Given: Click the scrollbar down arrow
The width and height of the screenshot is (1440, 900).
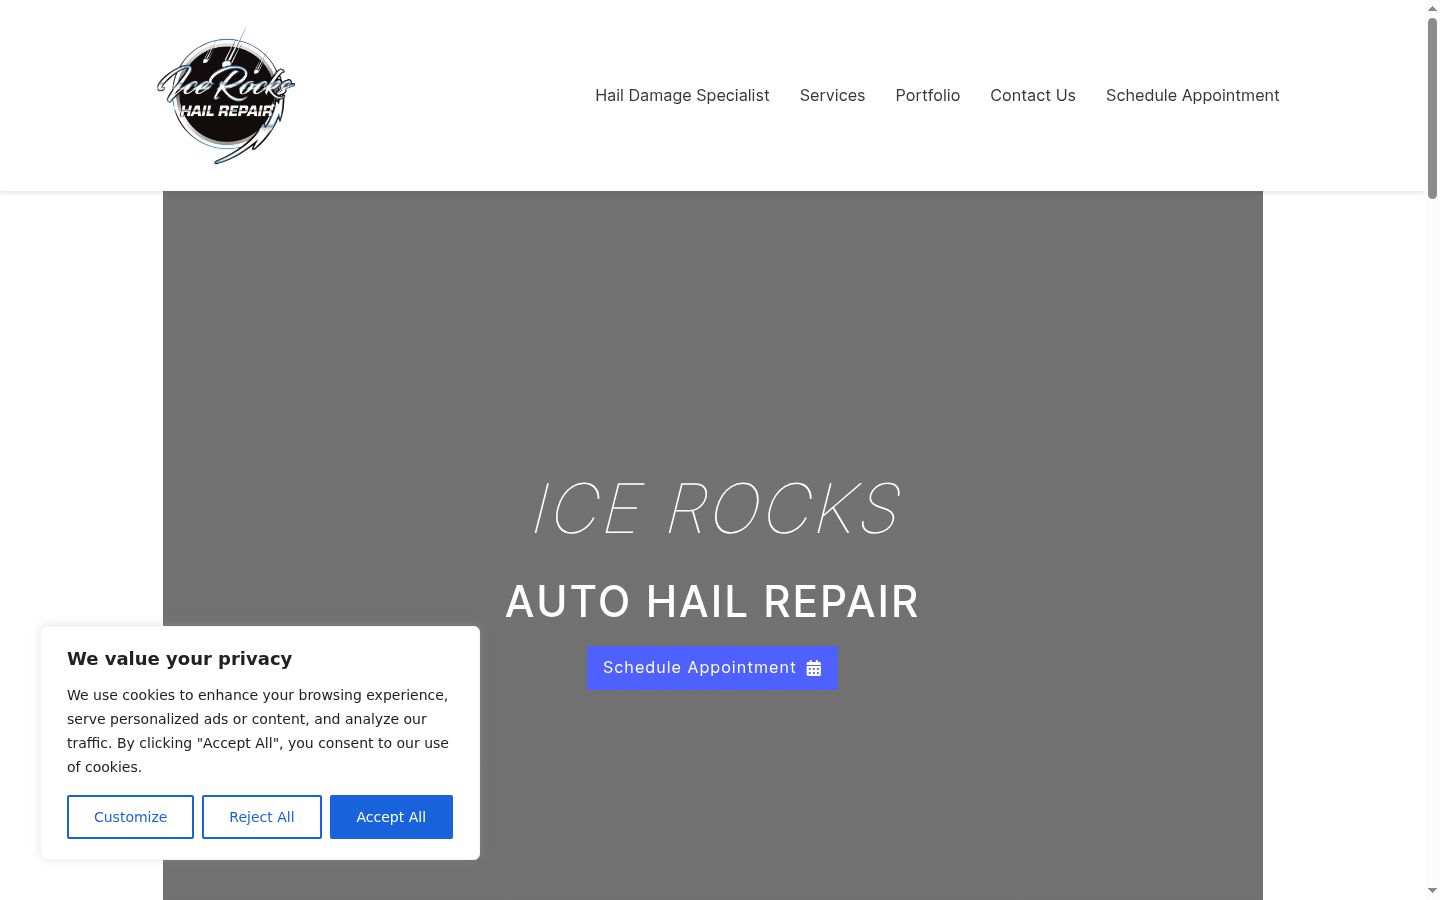Looking at the screenshot, I should 1432,891.
